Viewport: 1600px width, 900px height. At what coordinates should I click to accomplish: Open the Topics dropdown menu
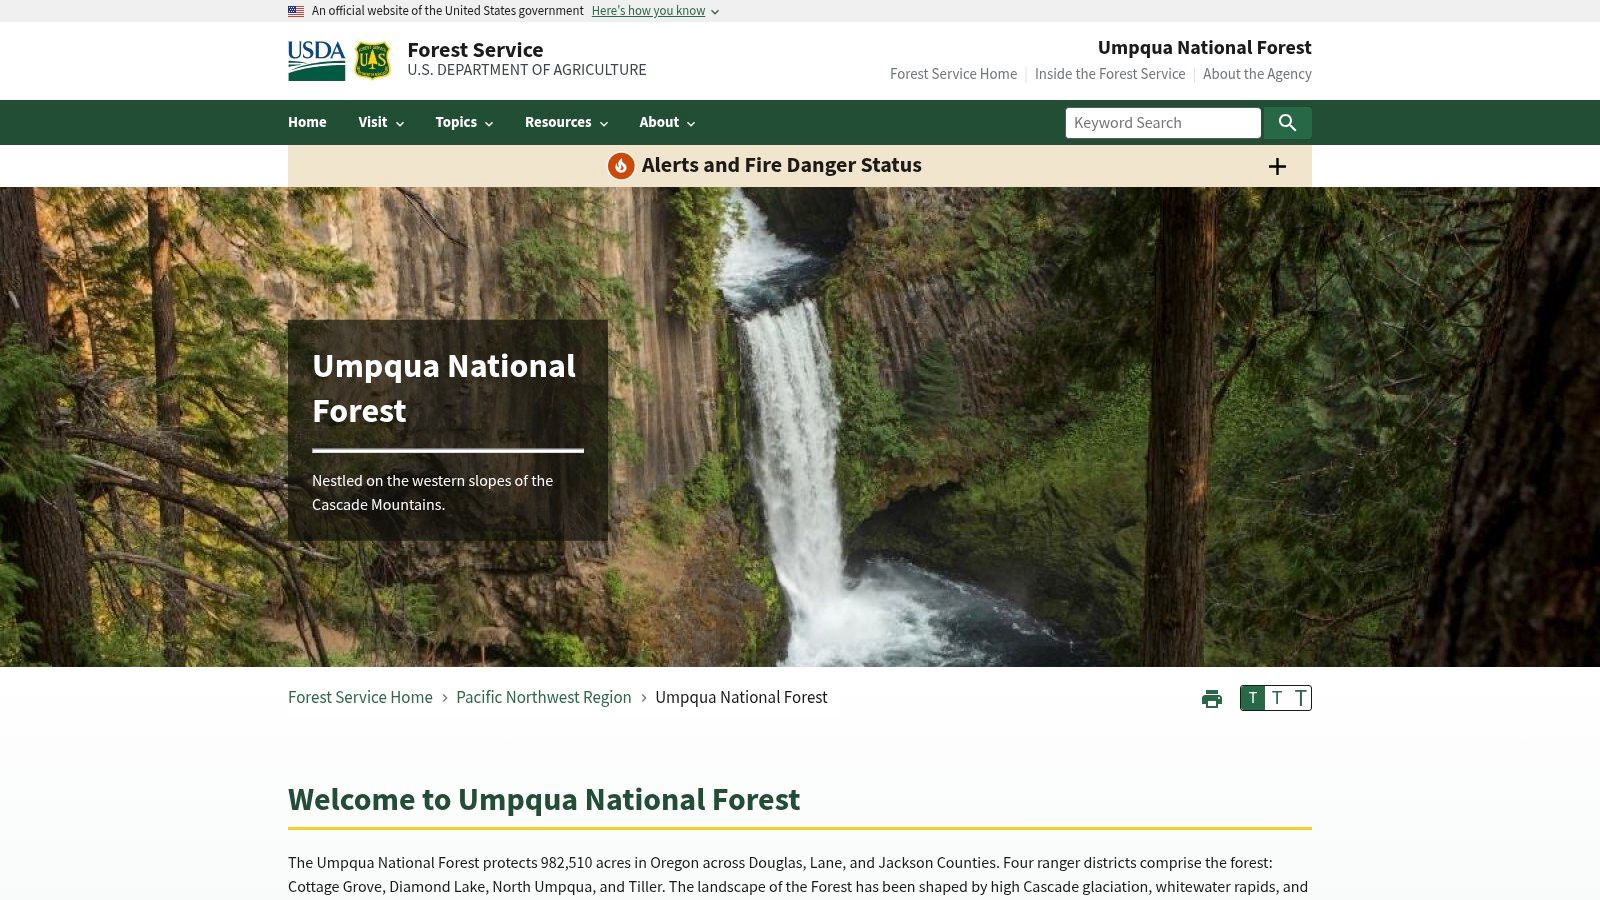coord(464,122)
